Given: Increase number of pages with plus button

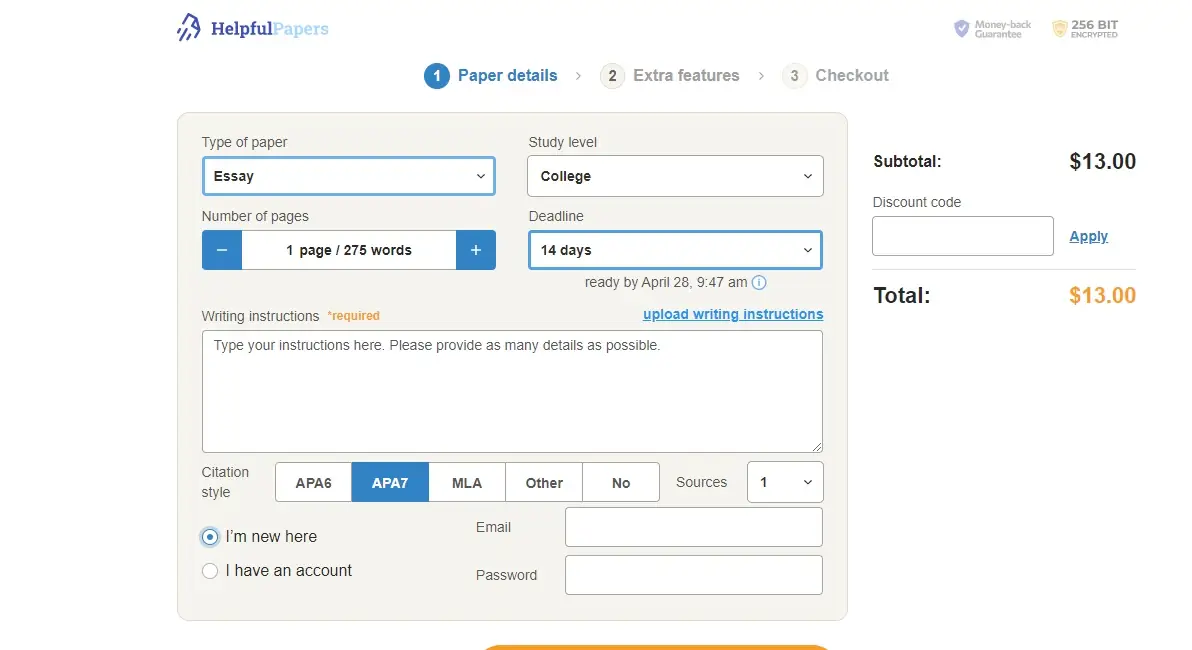Looking at the screenshot, I should (476, 250).
